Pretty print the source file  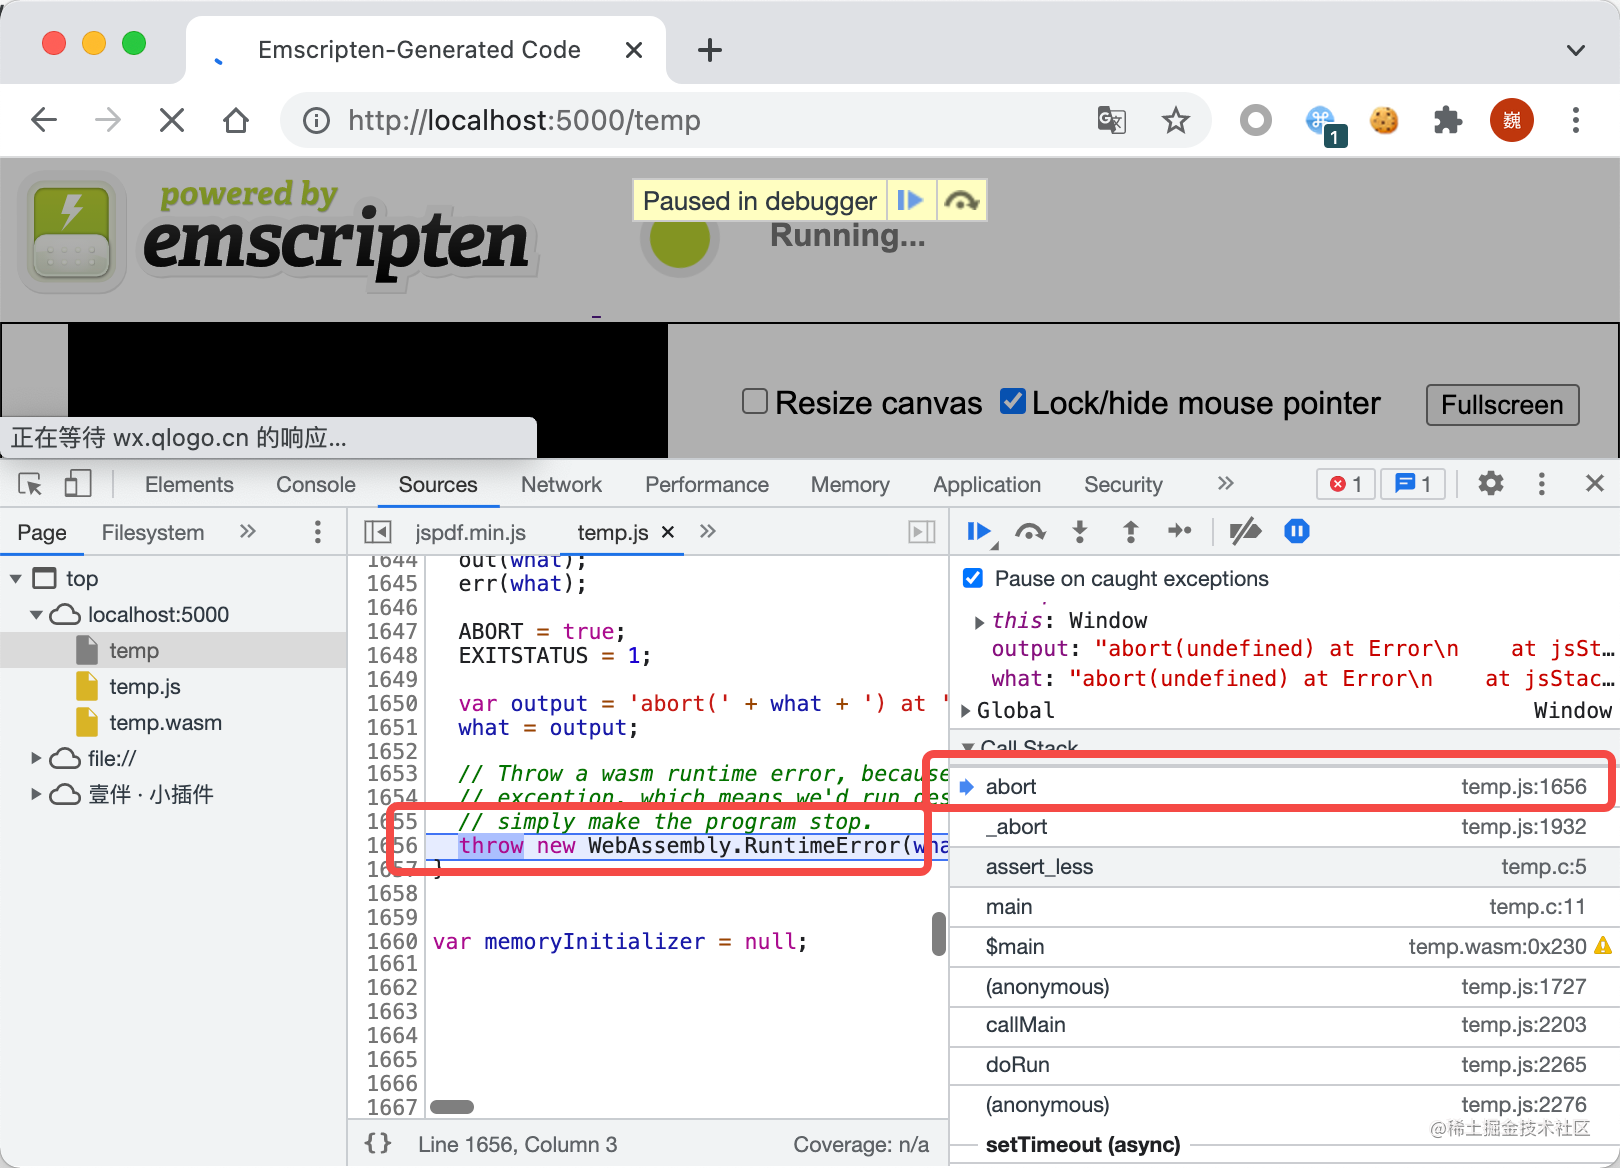[x=378, y=1143]
